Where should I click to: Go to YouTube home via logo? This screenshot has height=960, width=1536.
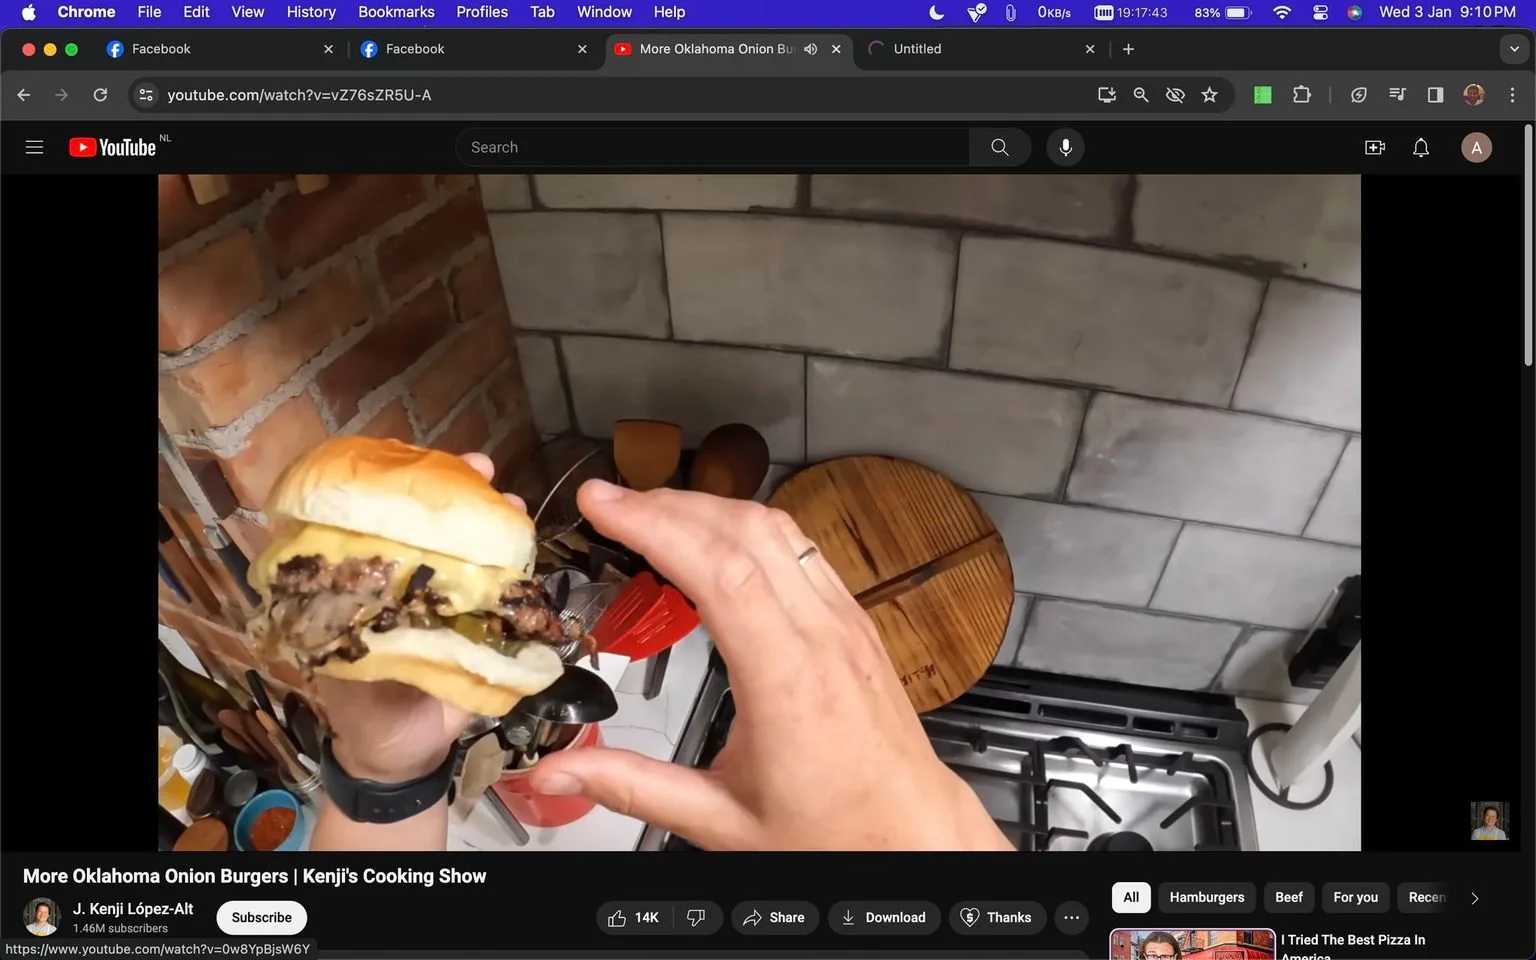tap(112, 147)
